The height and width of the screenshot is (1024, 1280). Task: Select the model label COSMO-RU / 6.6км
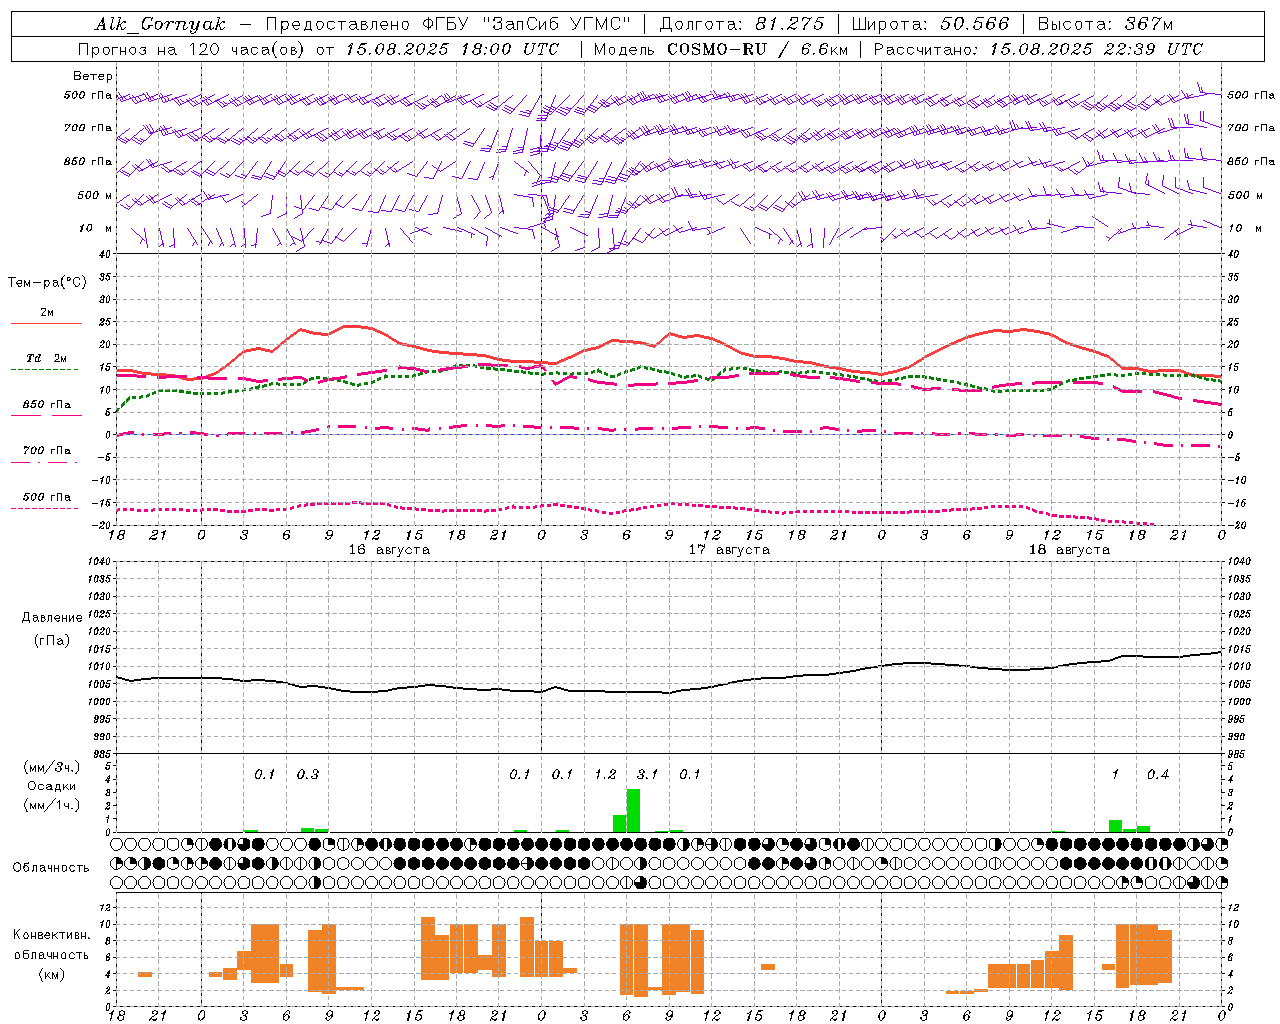point(758,49)
